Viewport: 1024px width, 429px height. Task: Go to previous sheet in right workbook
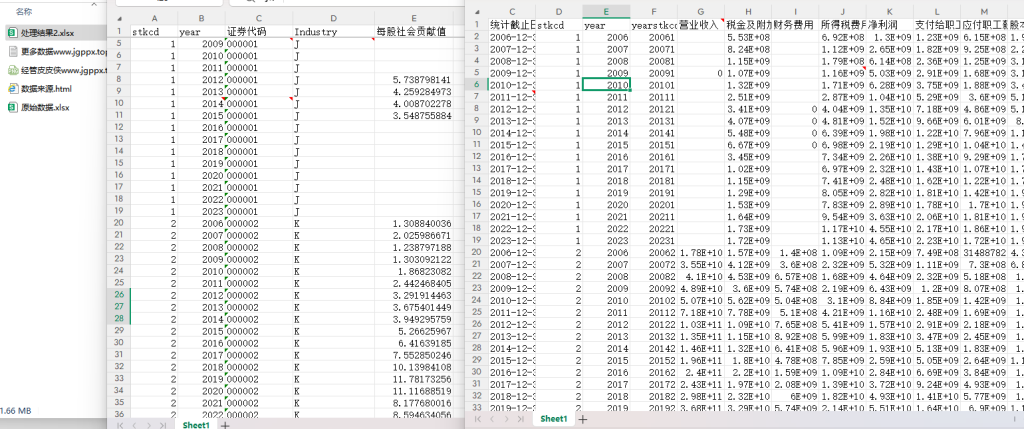tap(493, 419)
